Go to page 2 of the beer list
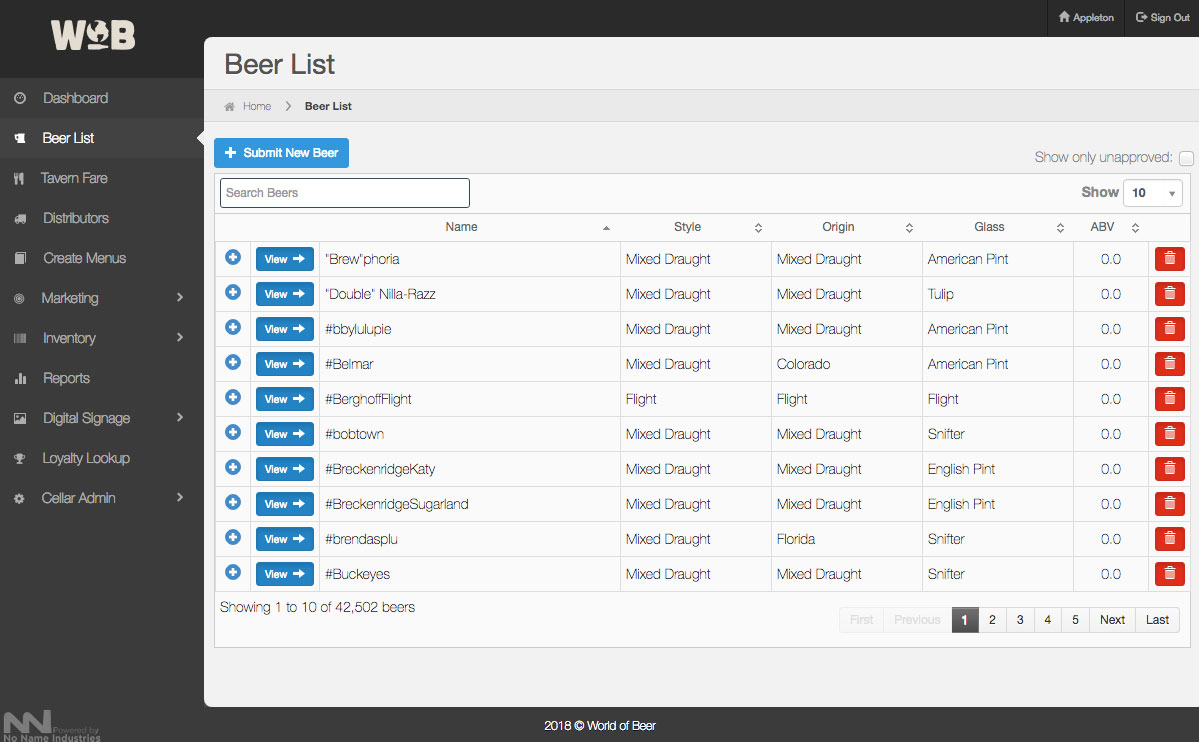The width and height of the screenshot is (1199, 742). [x=992, y=620]
